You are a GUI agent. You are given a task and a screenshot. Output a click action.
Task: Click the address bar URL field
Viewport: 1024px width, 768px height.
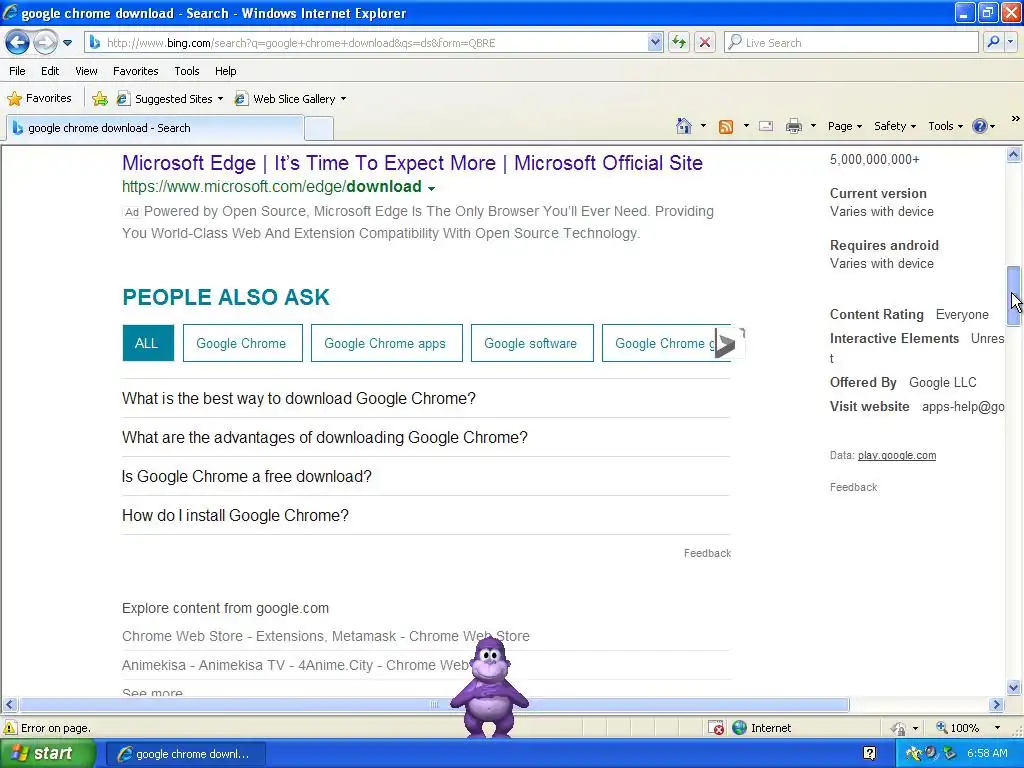click(366, 43)
